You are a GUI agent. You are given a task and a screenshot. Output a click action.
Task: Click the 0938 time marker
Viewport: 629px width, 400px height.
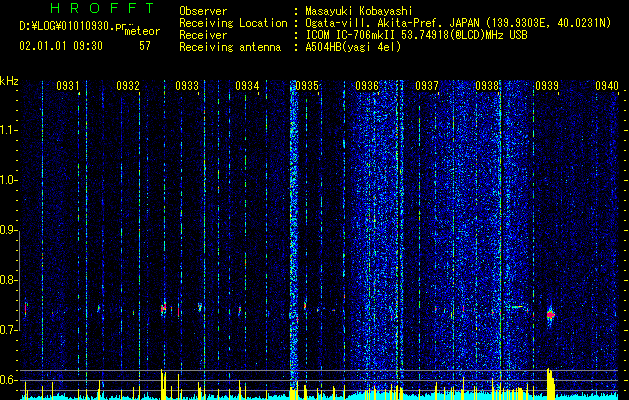coord(487,86)
